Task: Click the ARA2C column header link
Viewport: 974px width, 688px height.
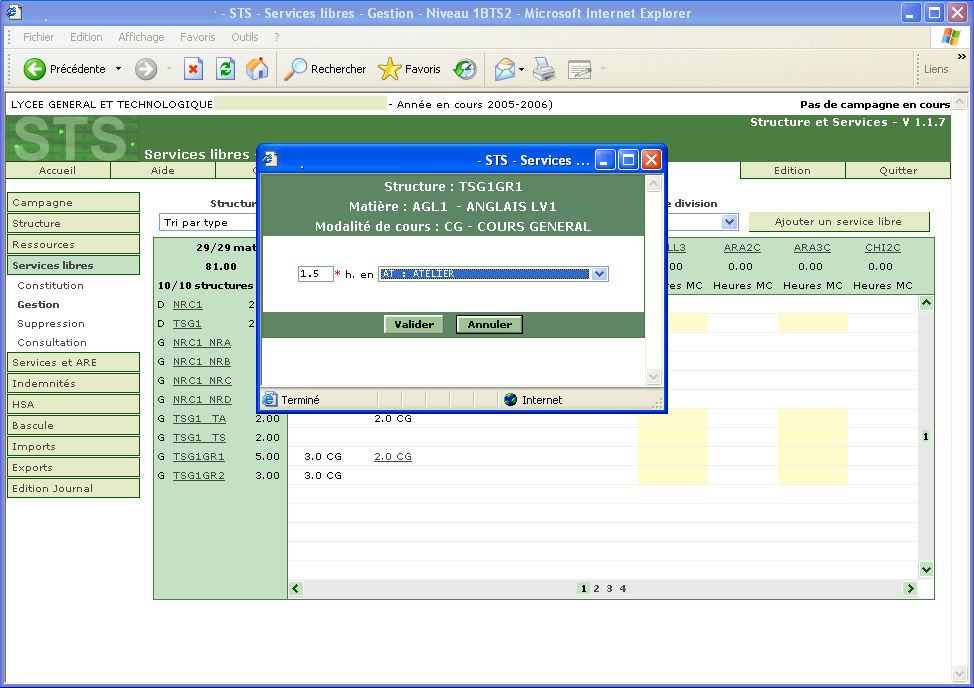Action: coord(742,248)
